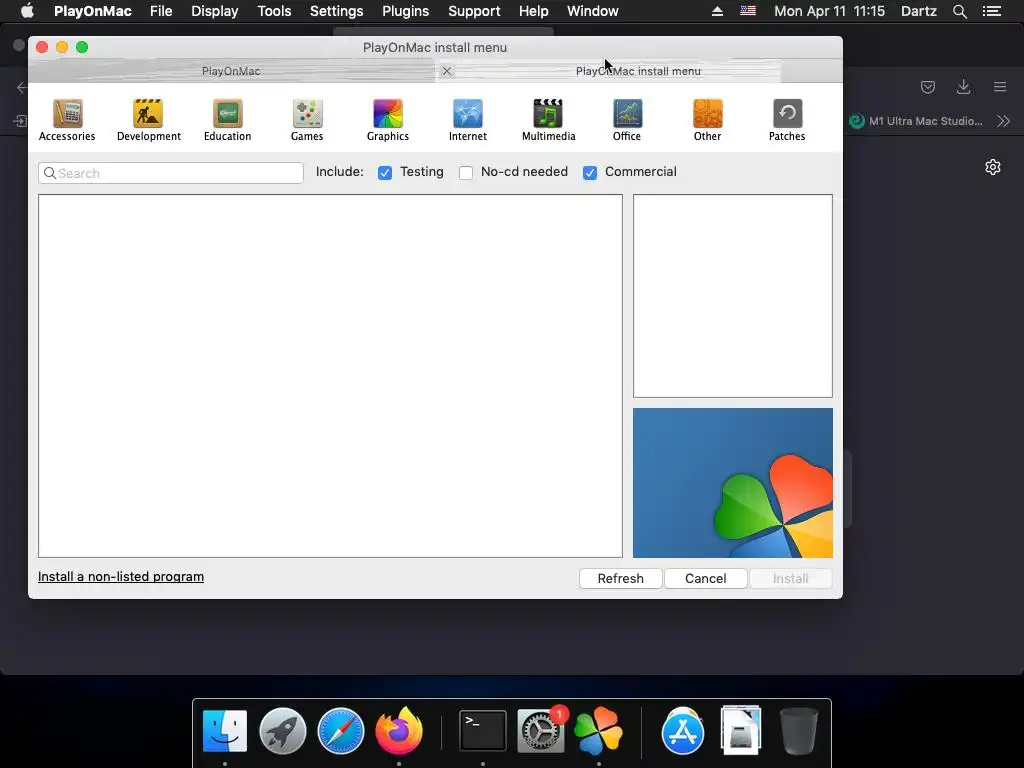Cancel the install menu
This screenshot has width=1024, height=768.
point(705,579)
